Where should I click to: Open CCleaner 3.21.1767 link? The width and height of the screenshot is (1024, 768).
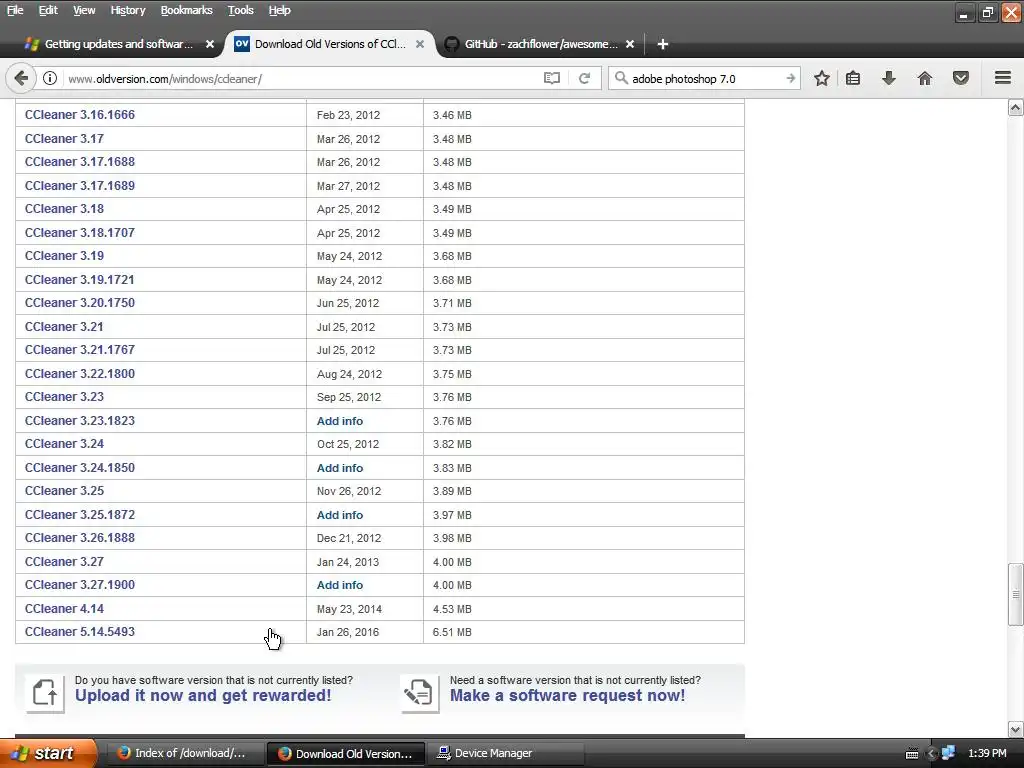coord(80,350)
